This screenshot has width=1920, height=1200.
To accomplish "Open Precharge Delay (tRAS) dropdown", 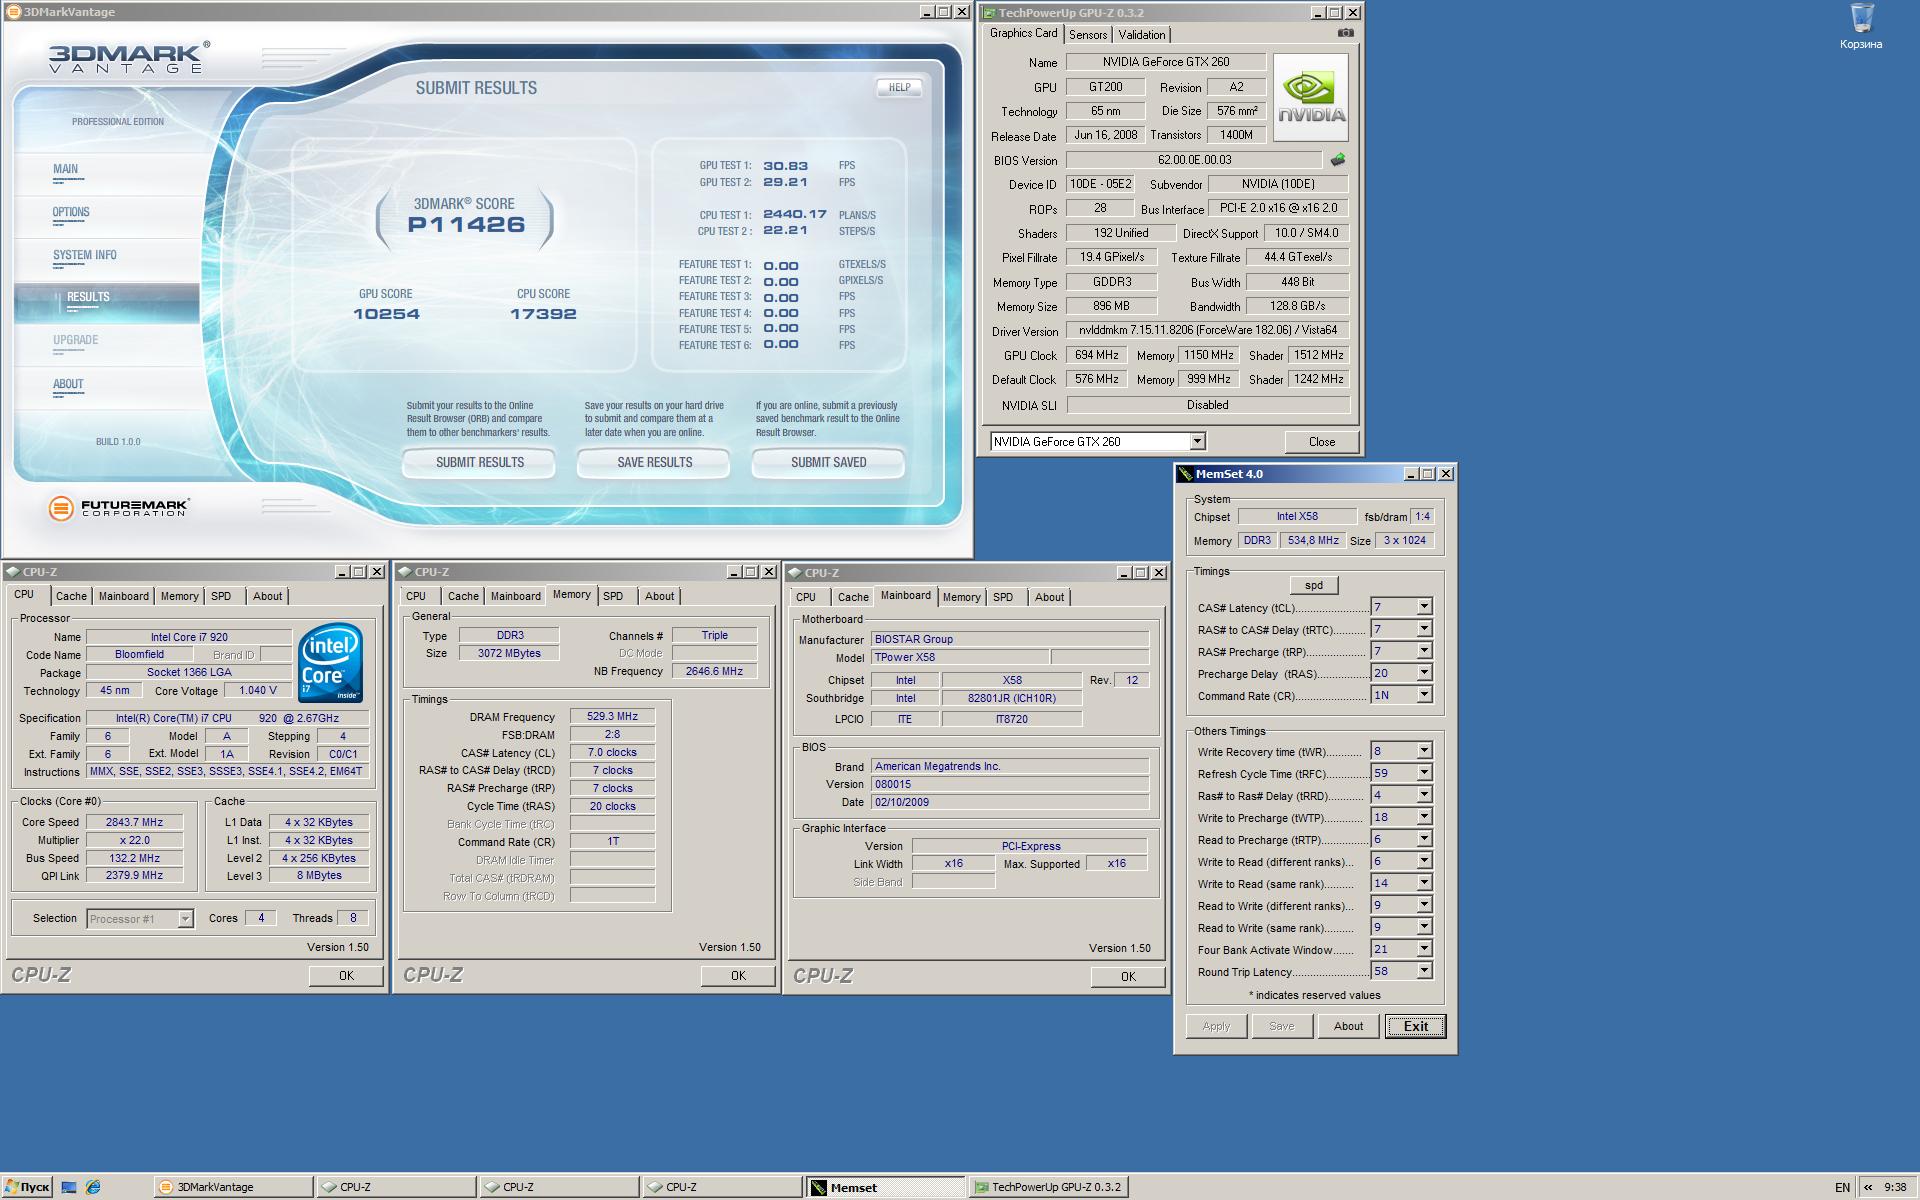I will (1424, 673).
